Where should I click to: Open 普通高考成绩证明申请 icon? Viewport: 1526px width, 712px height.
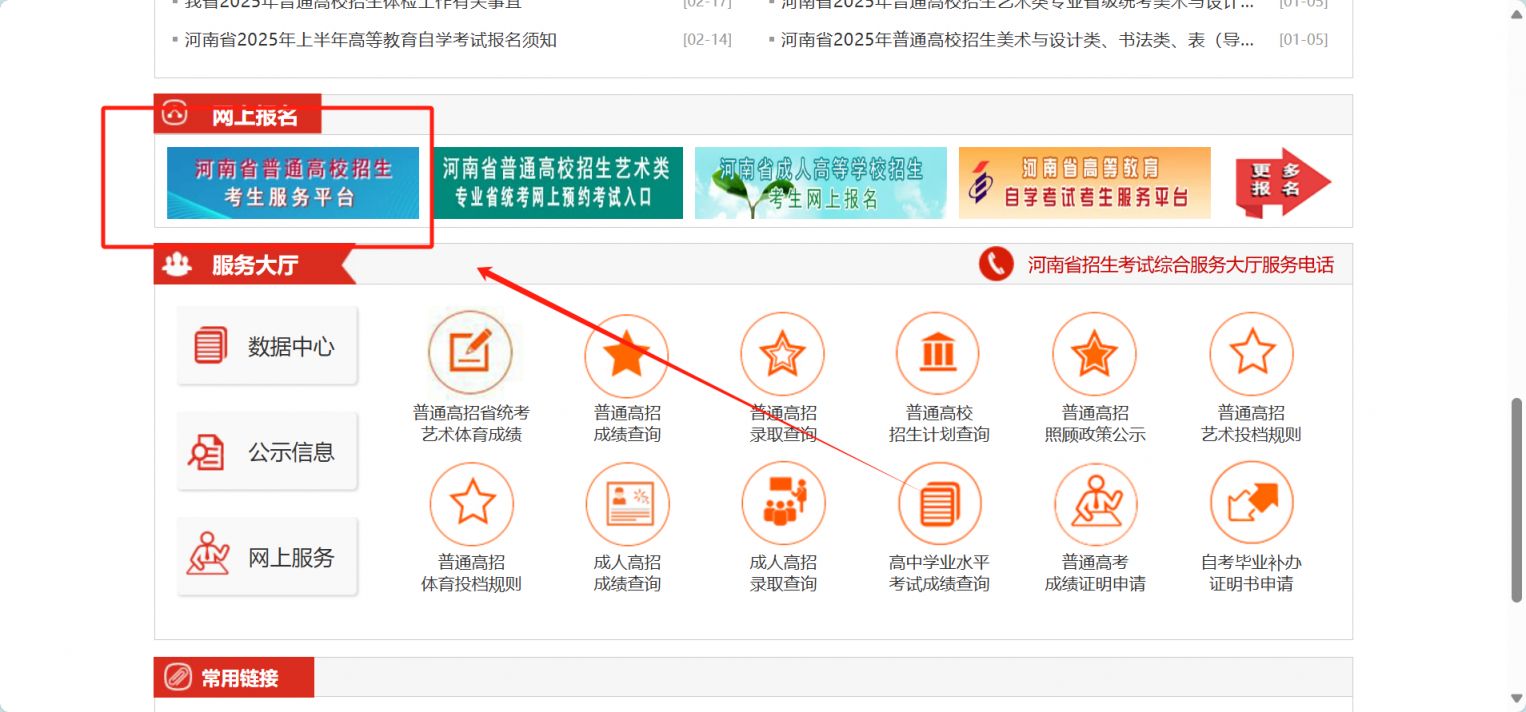coord(1095,503)
